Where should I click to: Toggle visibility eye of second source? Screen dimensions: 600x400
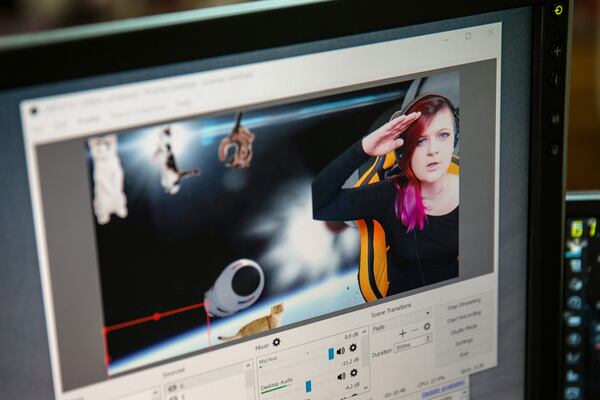[x=171, y=396]
